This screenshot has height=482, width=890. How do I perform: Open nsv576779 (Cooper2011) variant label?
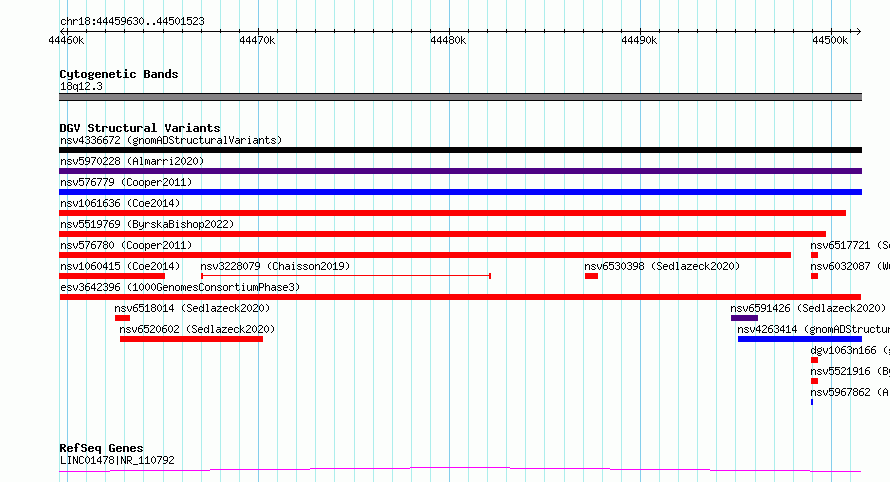coord(126,182)
